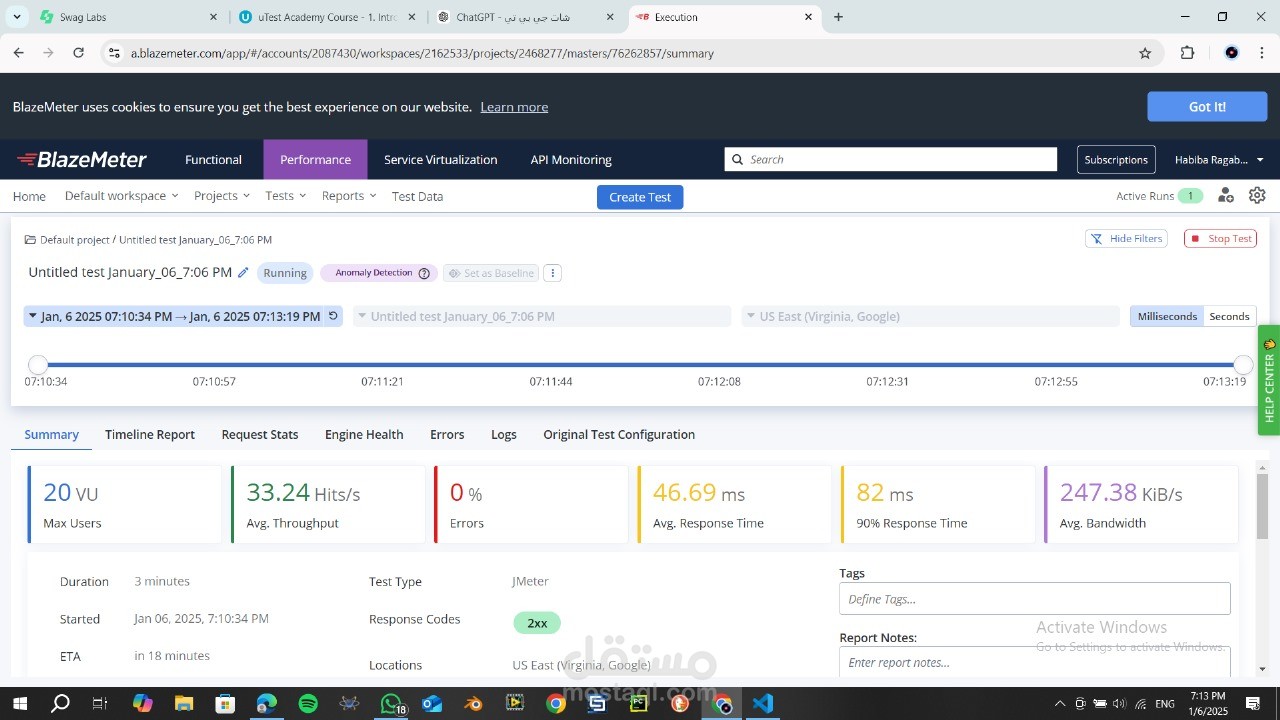Viewport: 1280px width, 720px height.
Task: Open the Logs tab
Action: coord(504,434)
